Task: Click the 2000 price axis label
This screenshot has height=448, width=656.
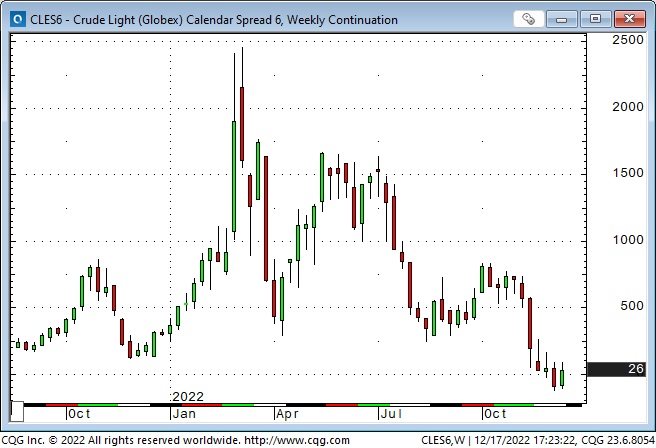Action: coord(628,107)
